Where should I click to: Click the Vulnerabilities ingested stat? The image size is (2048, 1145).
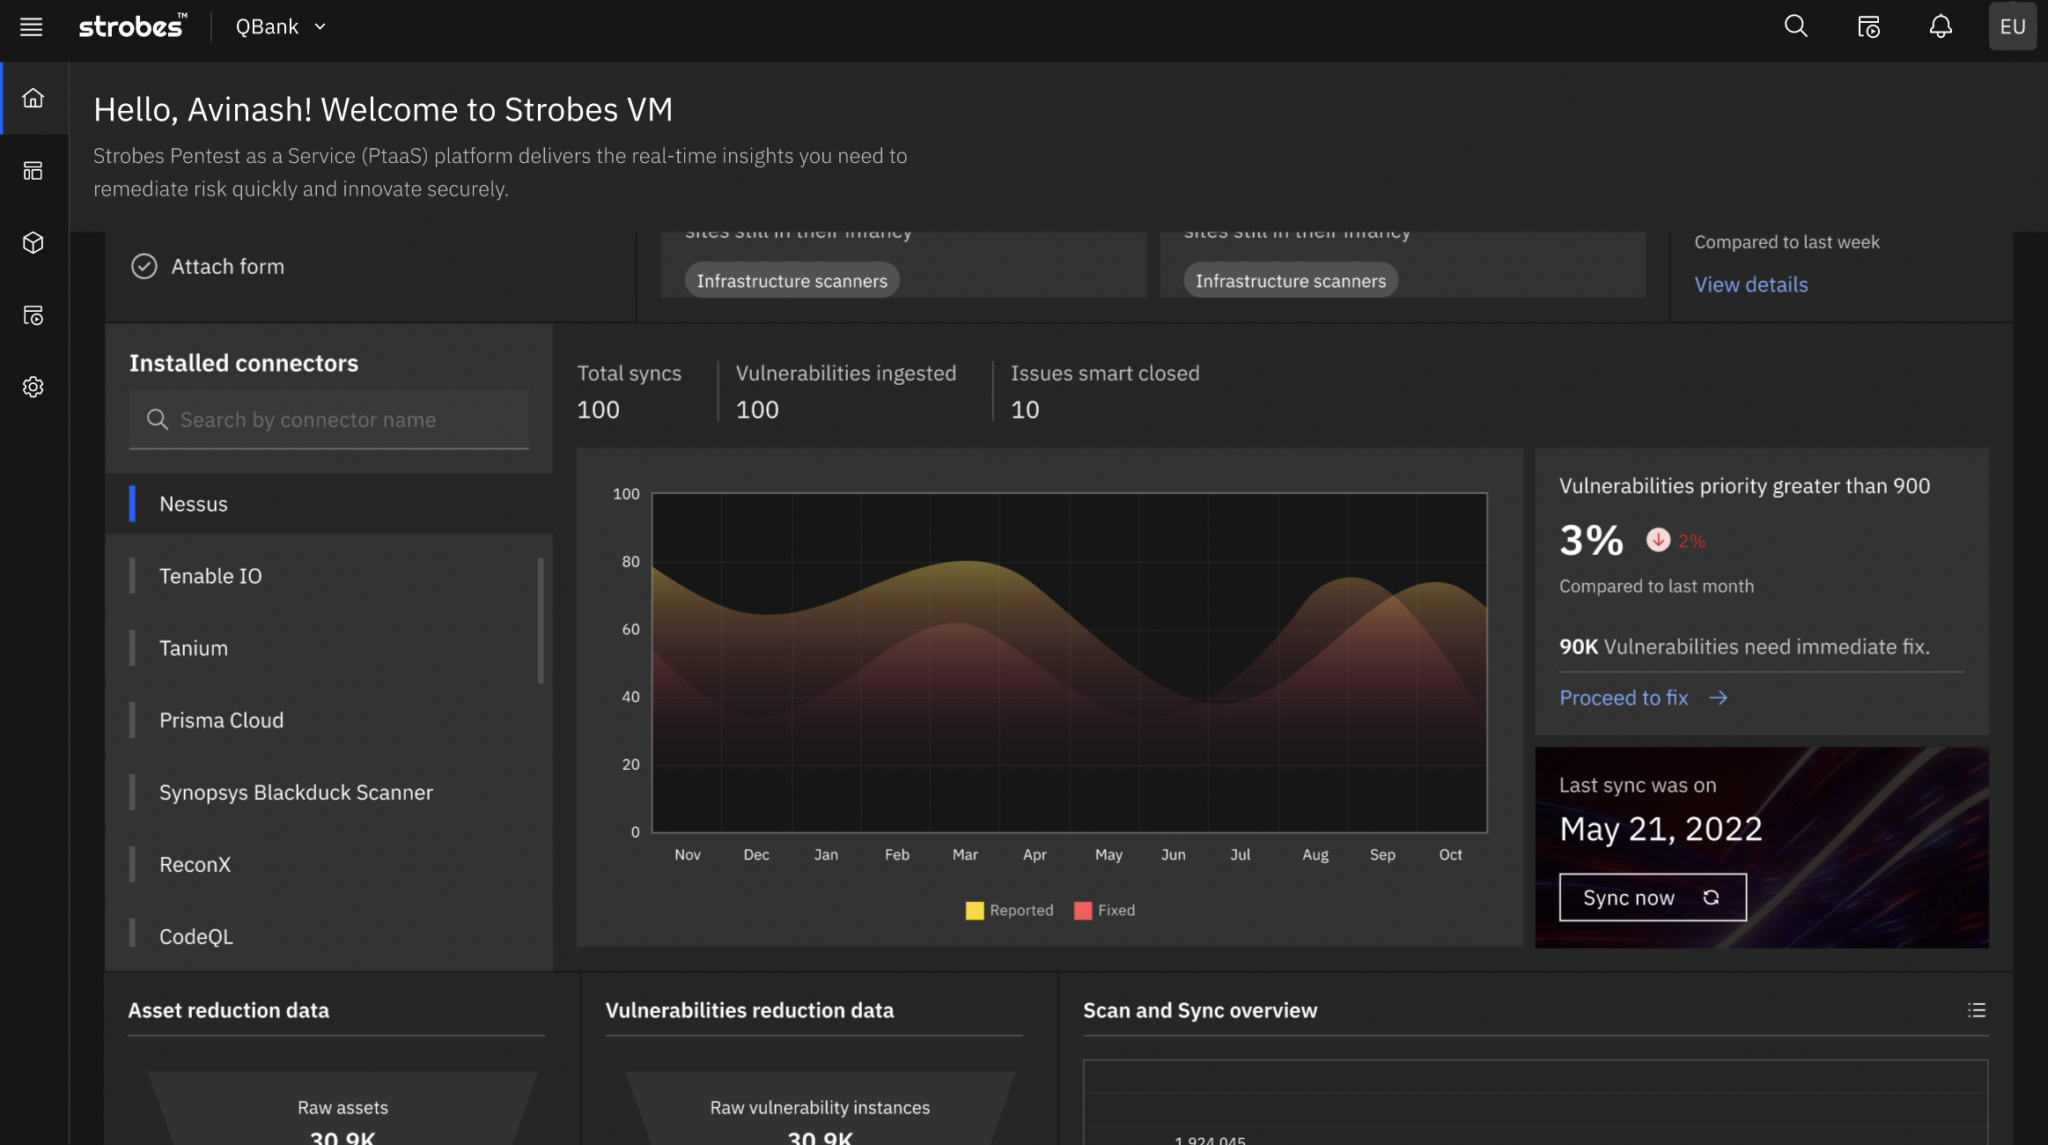tap(846, 391)
